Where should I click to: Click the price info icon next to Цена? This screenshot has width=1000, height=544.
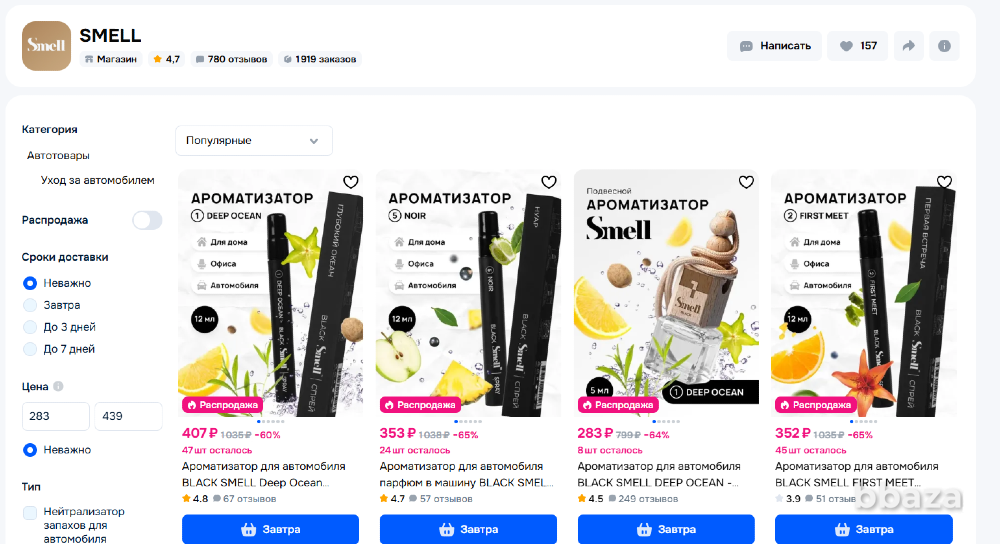coord(58,386)
